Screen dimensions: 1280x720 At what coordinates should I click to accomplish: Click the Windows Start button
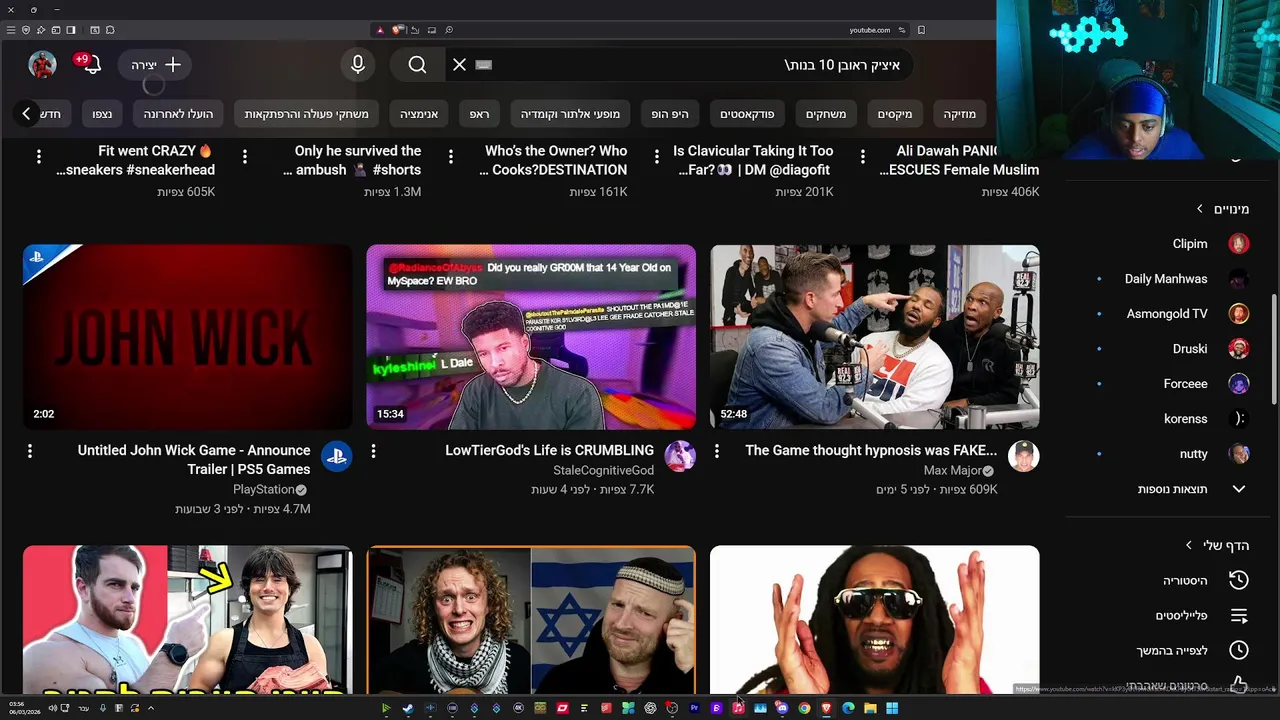(892, 708)
